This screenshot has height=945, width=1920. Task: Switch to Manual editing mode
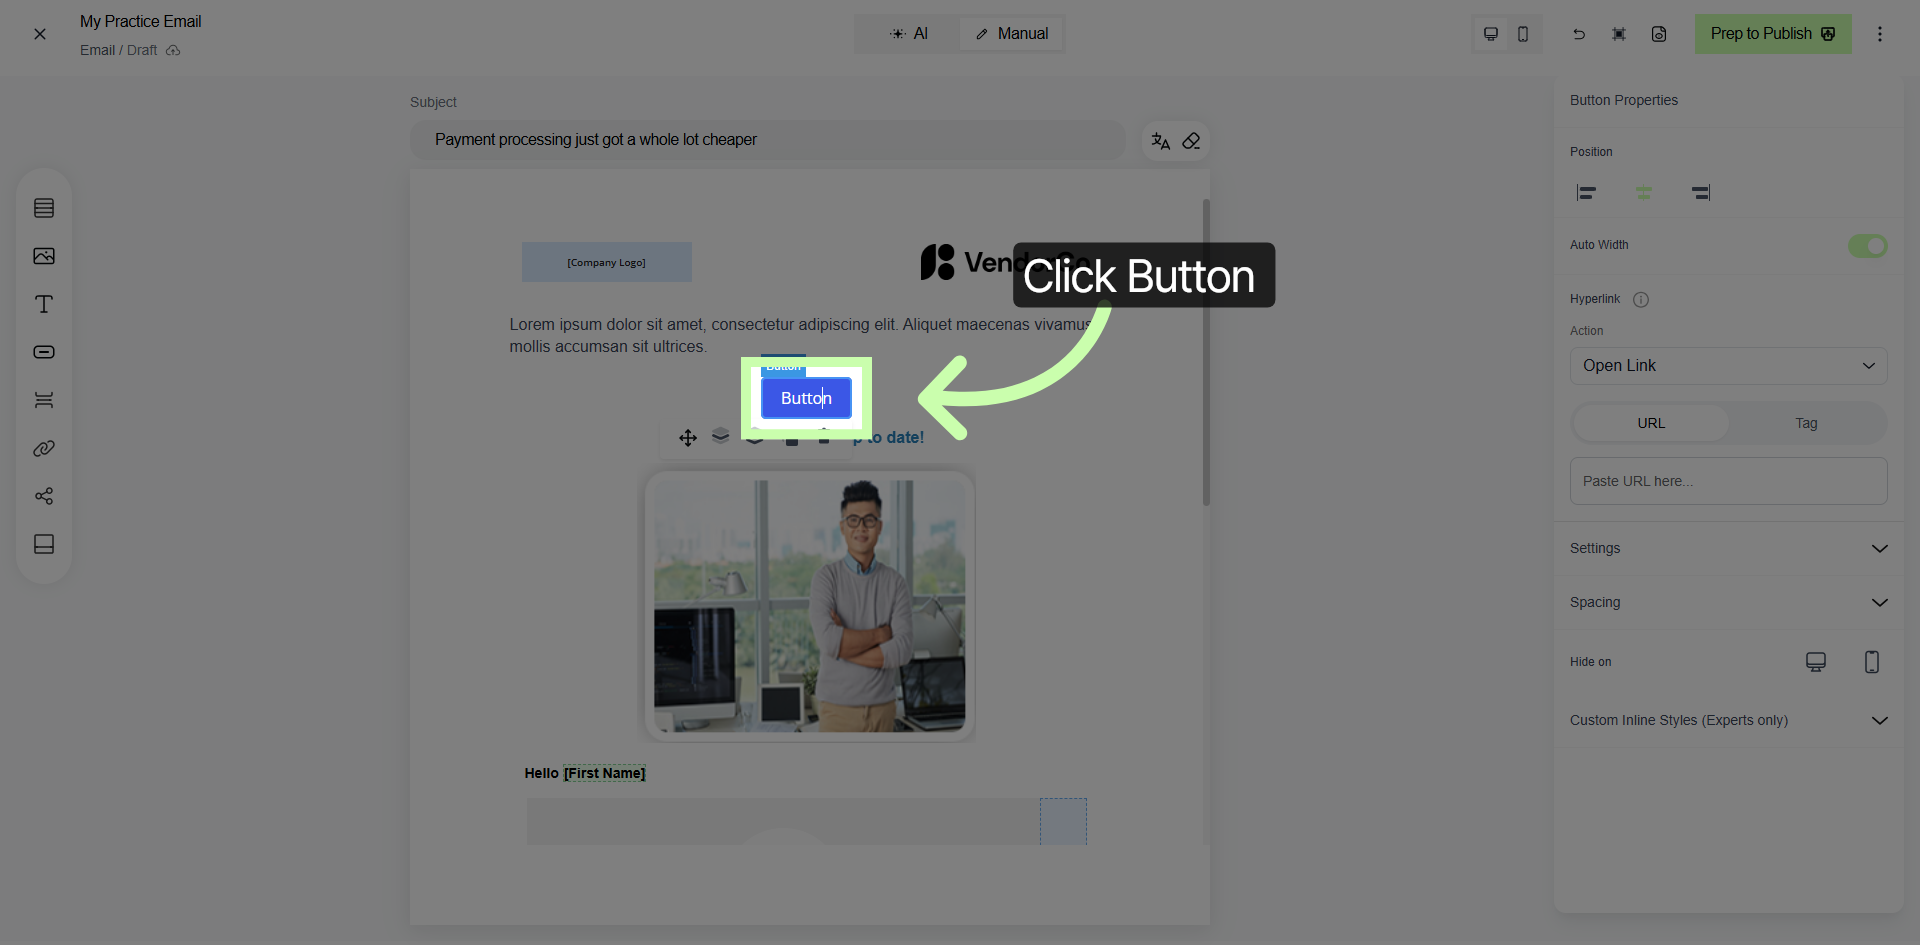(1011, 34)
